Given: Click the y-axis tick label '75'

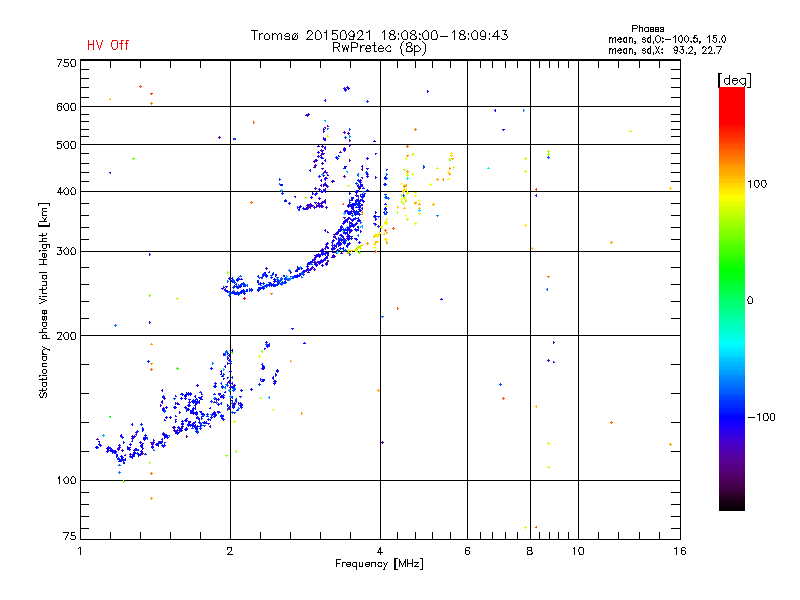Looking at the screenshot, I should click(x=70, y=536).
